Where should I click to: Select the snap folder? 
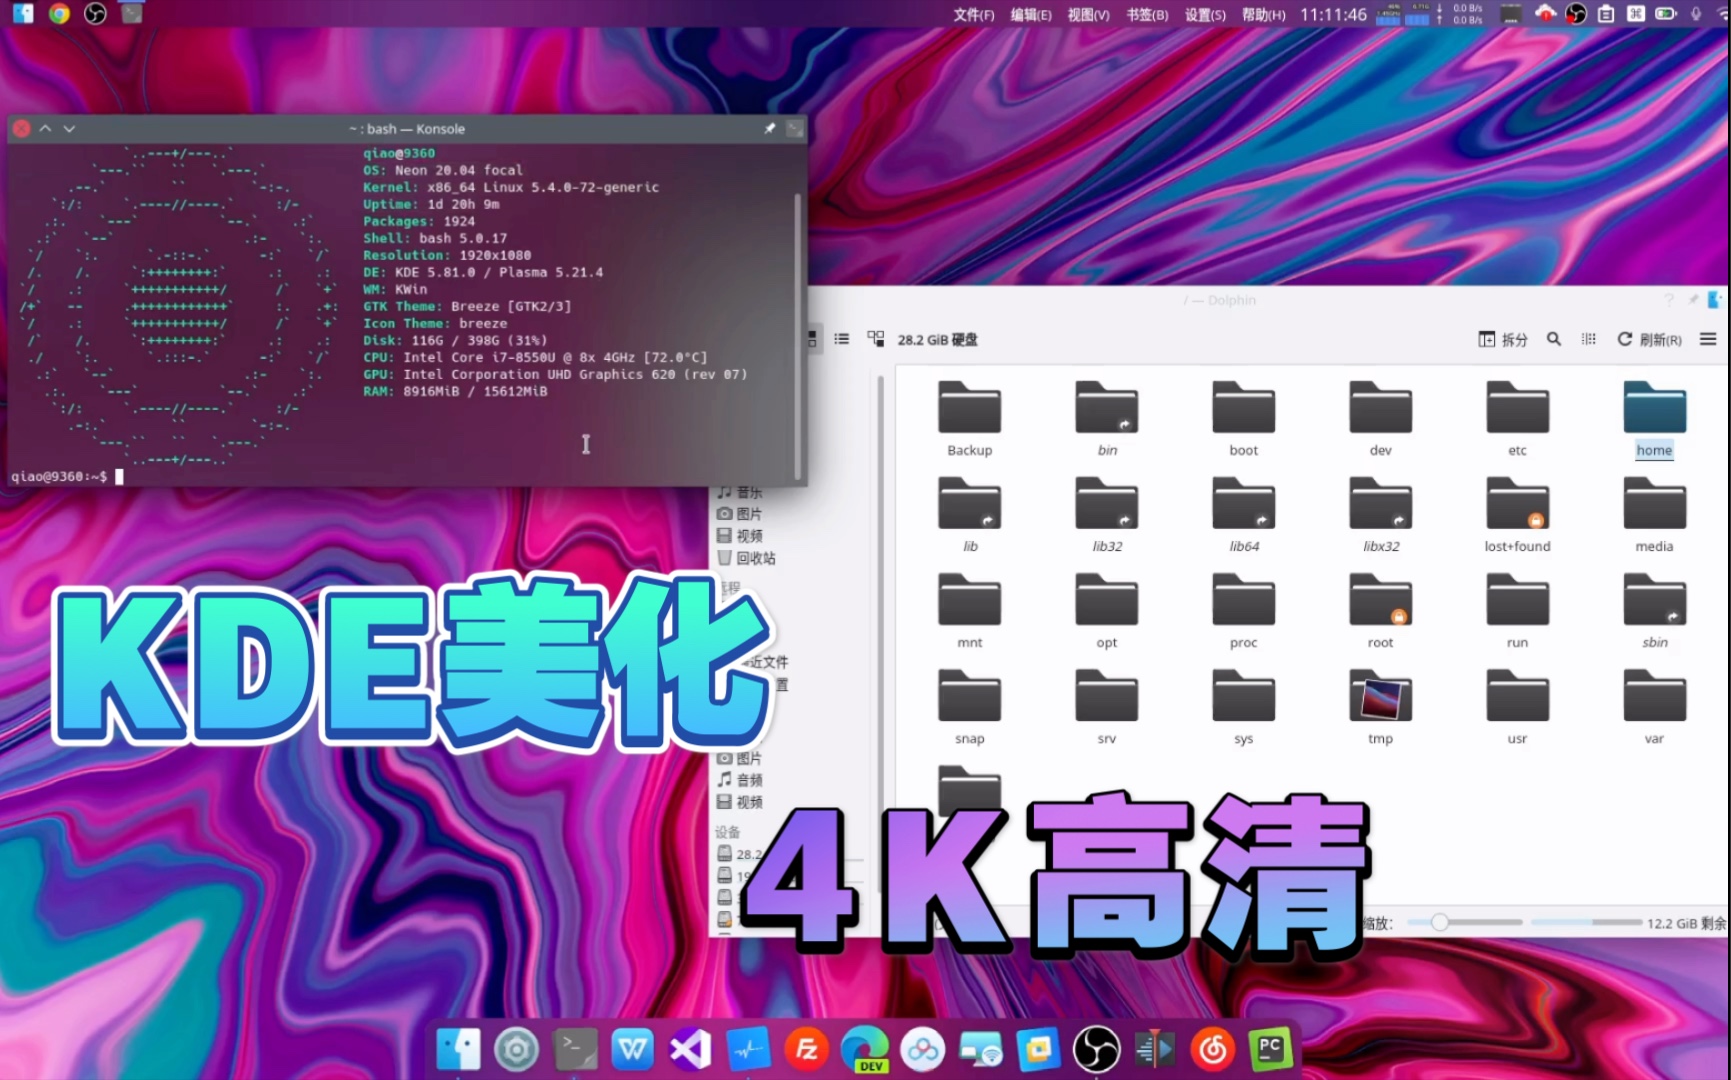click(969, 708)
